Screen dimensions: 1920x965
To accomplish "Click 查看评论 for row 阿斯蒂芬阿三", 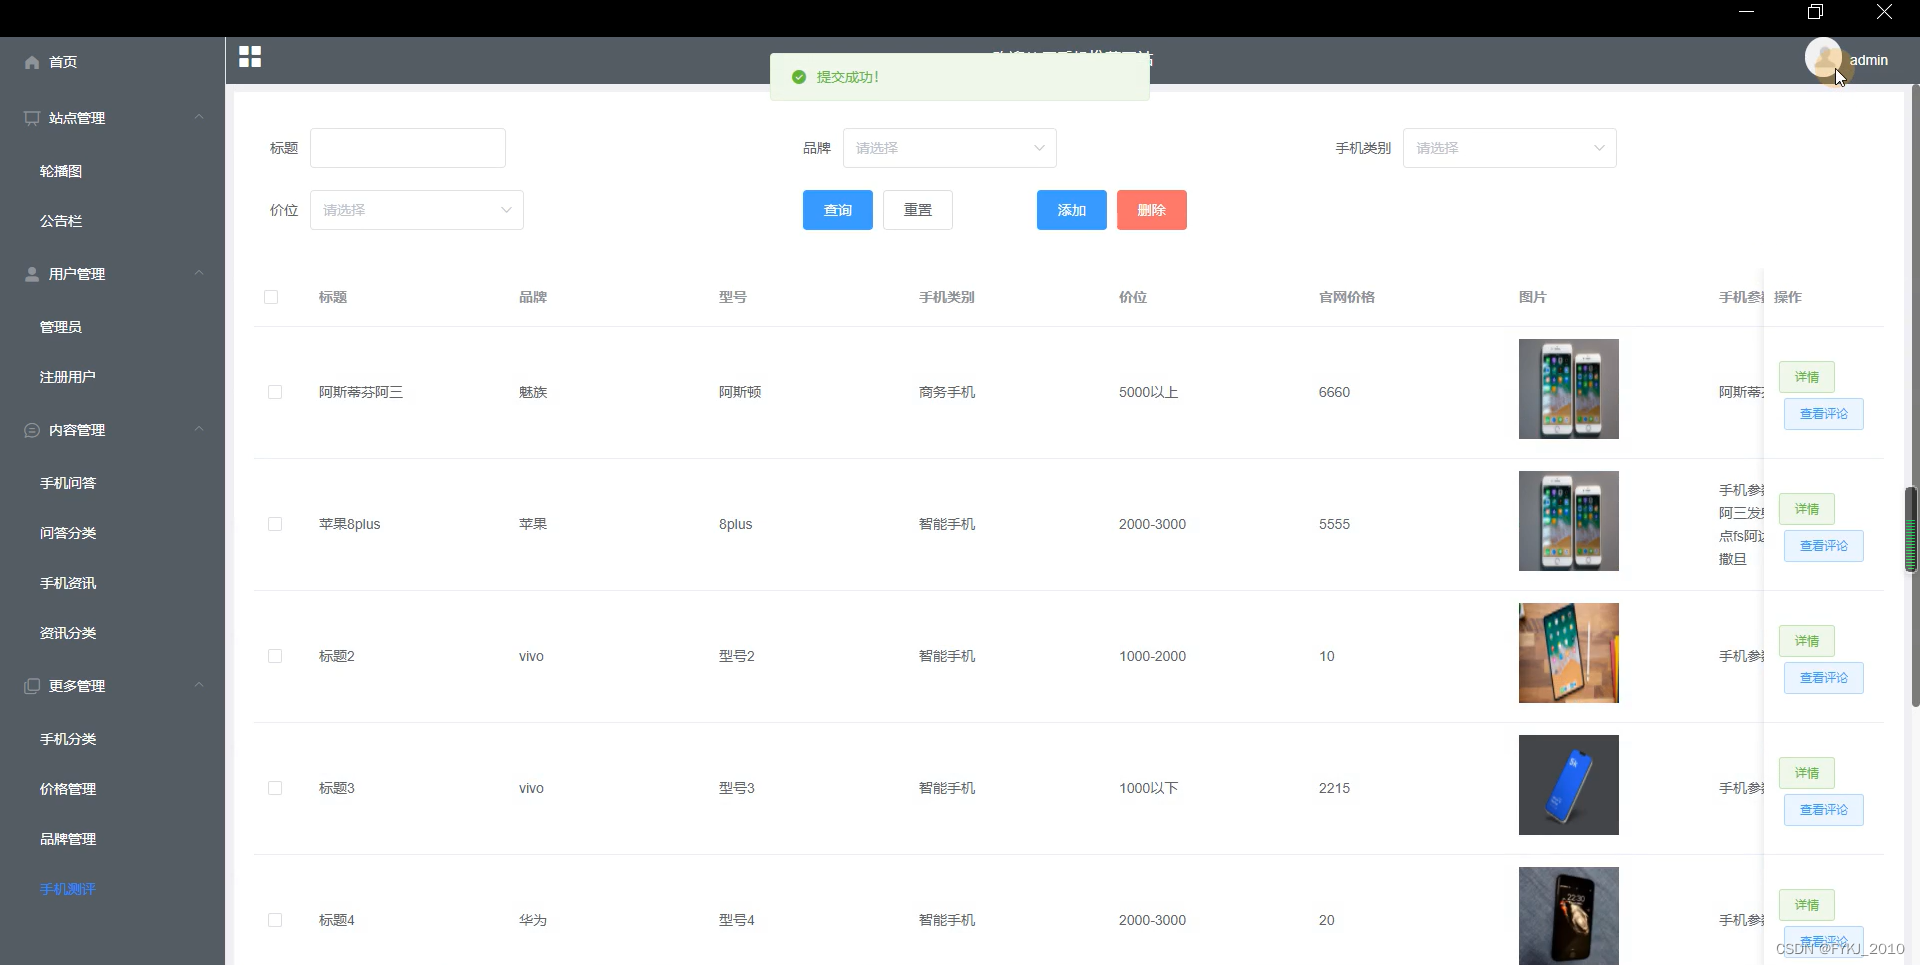I will coord(1824,414).
